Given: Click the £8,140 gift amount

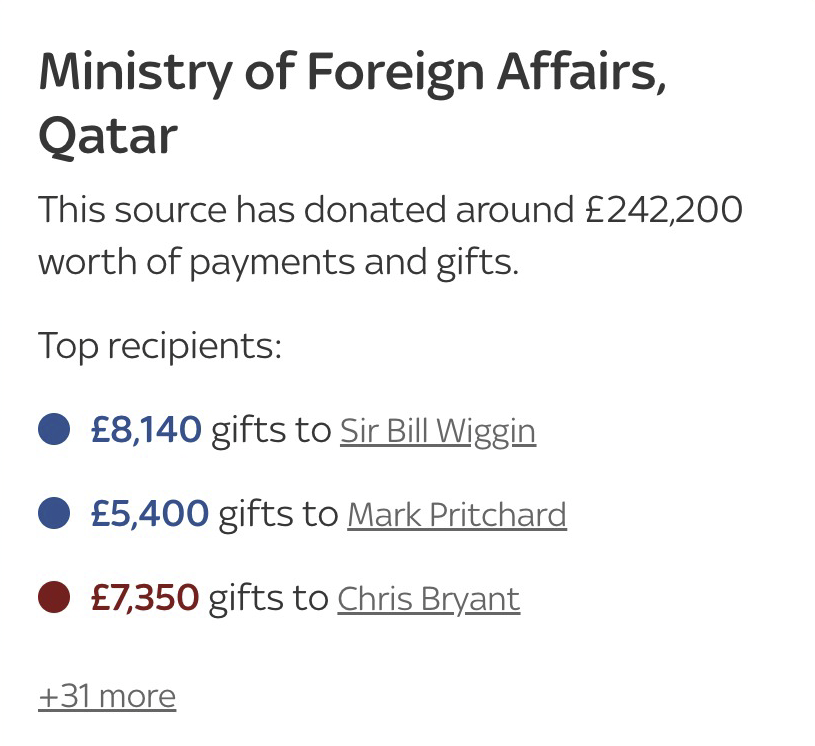Looking at the screenshot, I should (146, 430).
